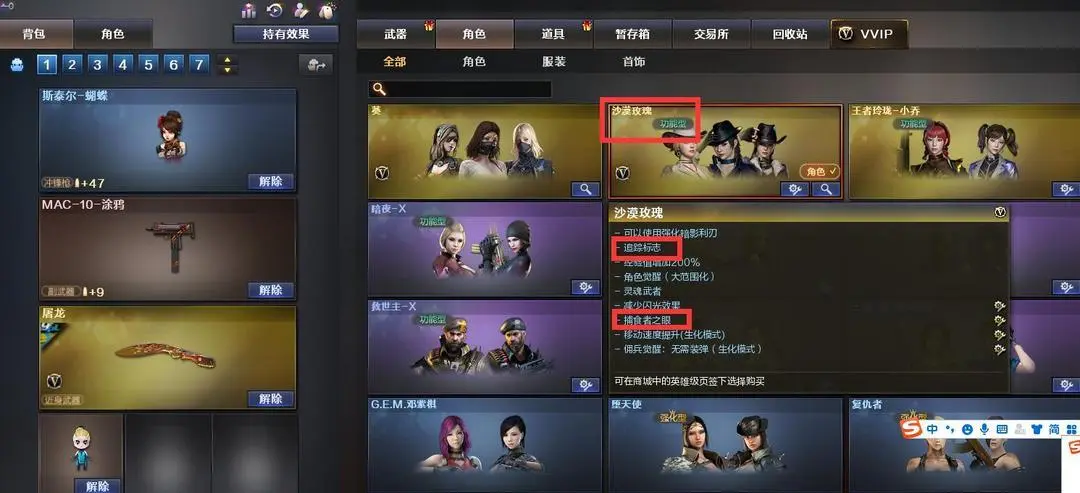Open the VVIP tab

tap(869, 34)
